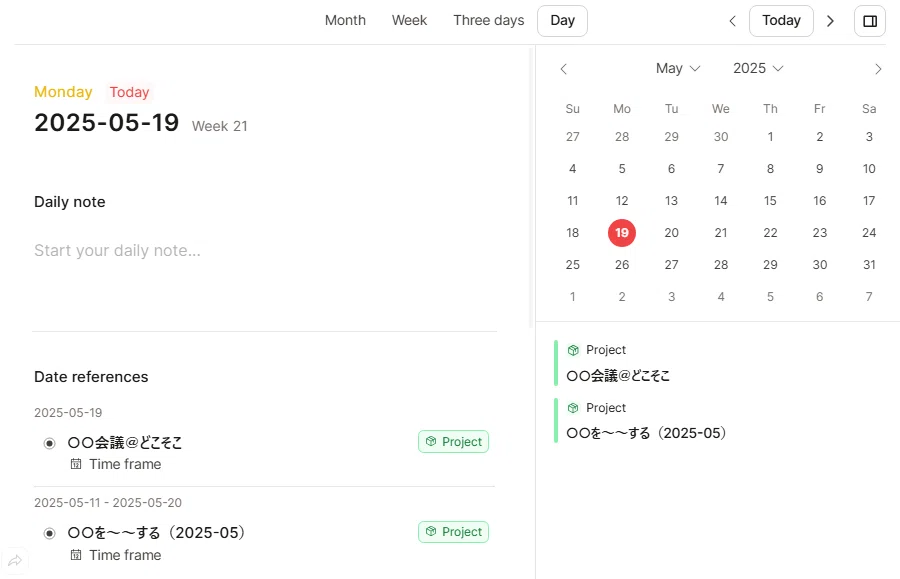Click calendar icon under 〇〇を〜〜する reference
The height and width of the screenshot is (579, 900).
[x=76, y=555]
